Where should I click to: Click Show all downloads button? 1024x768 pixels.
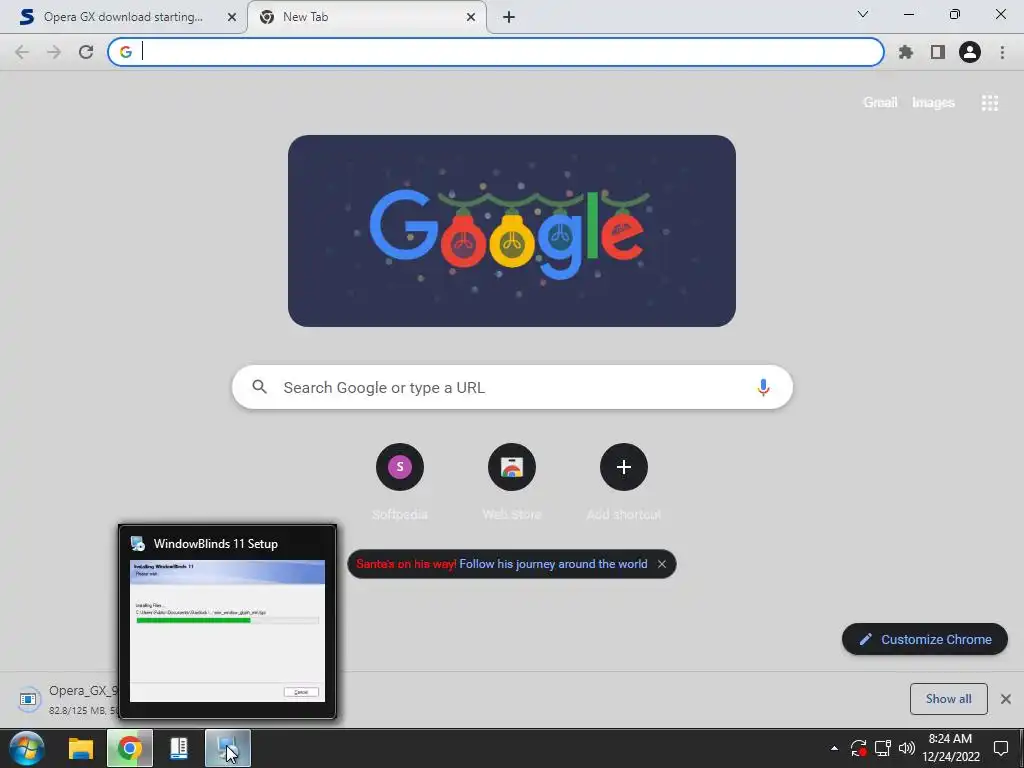pyautogui.click(x=948, y=699)
